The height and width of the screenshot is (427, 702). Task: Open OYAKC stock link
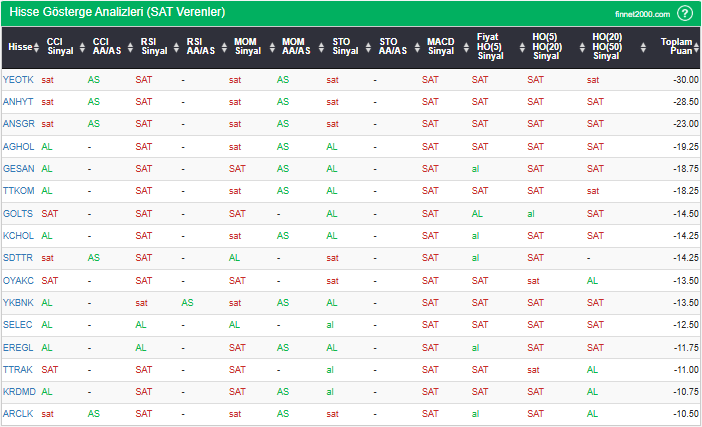click(x=18, y=281)
